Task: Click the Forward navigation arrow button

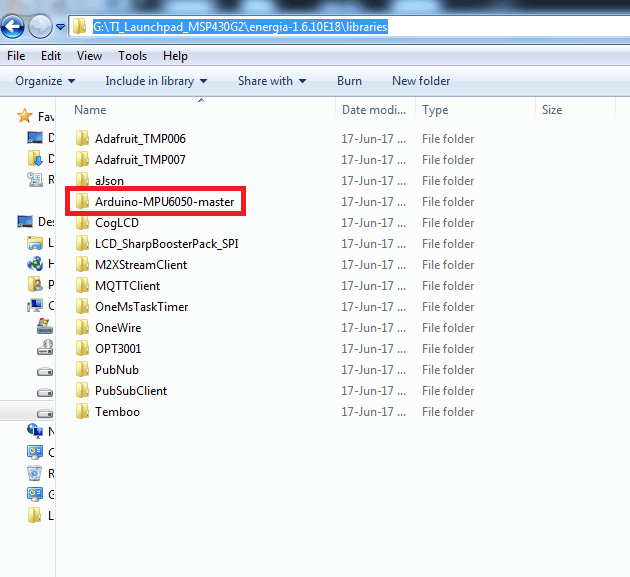Action: 41,27
